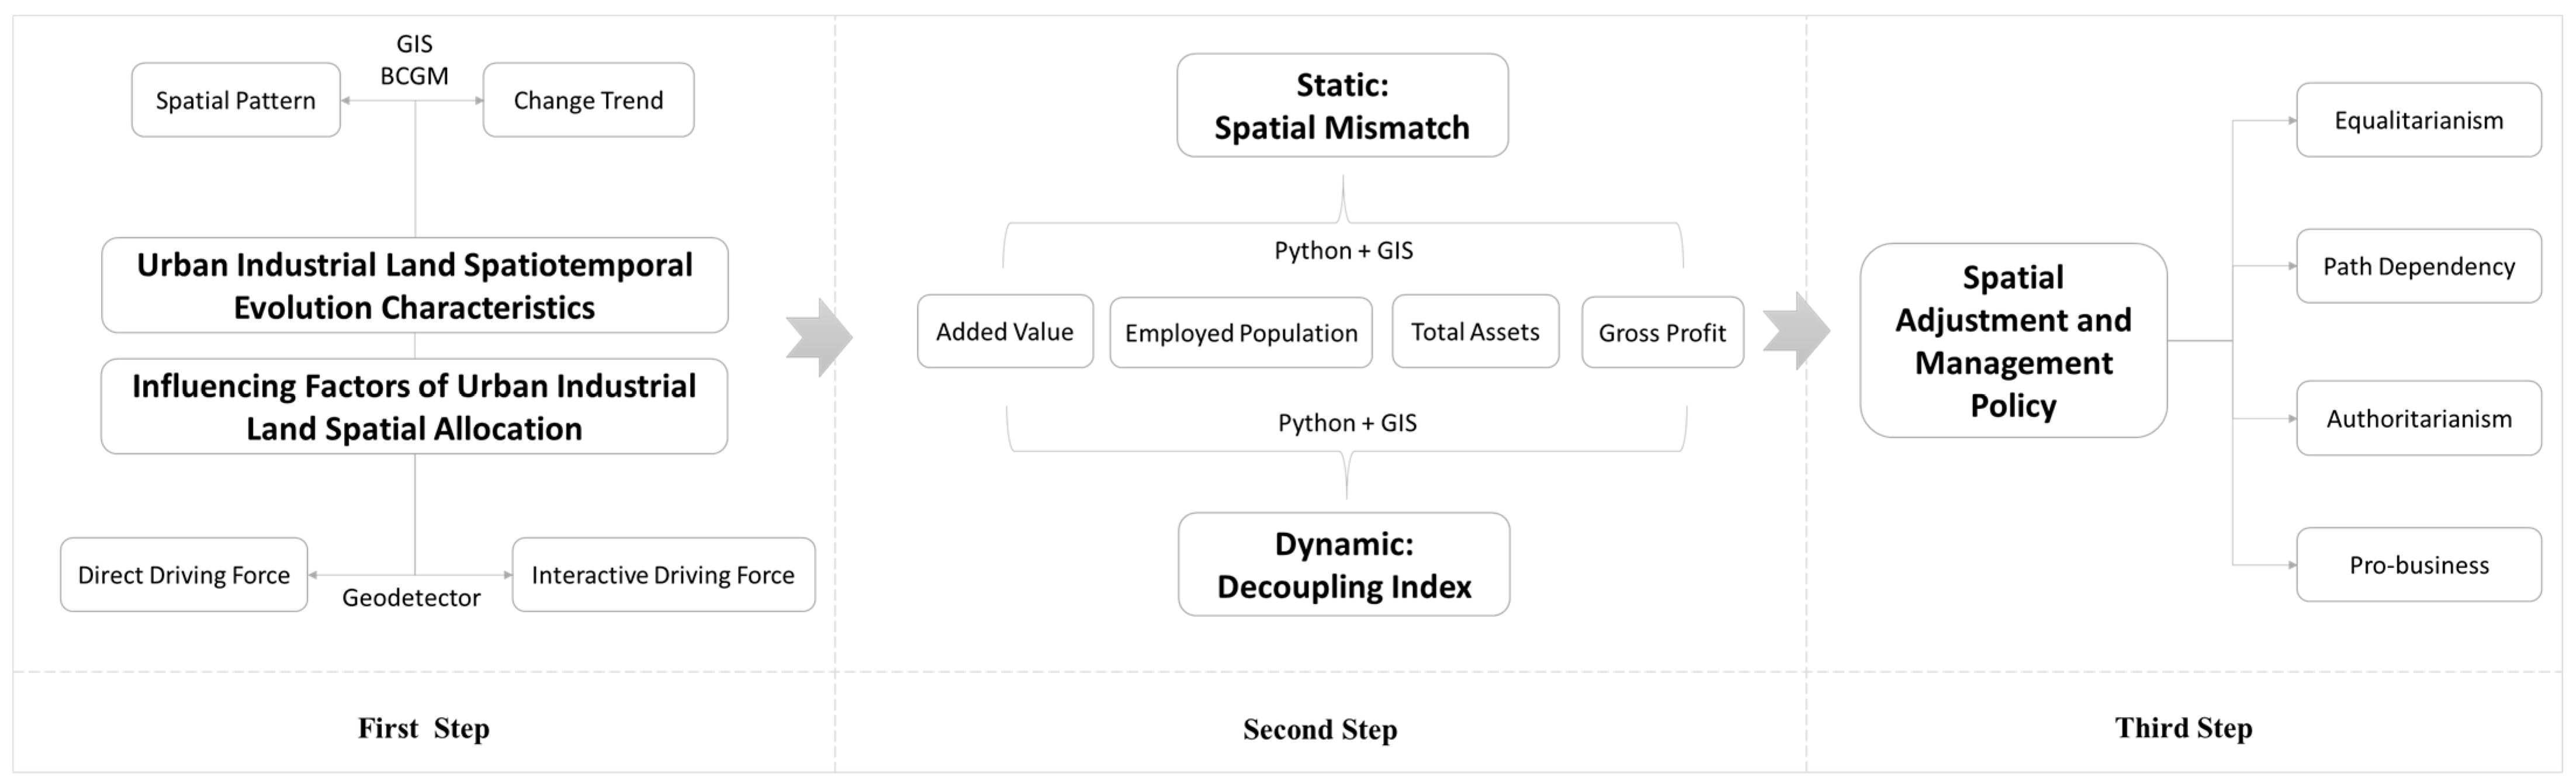Click the Static: Spatial Mismatch box
This screenshot has height=784, width=2576.
point(1342,105)
